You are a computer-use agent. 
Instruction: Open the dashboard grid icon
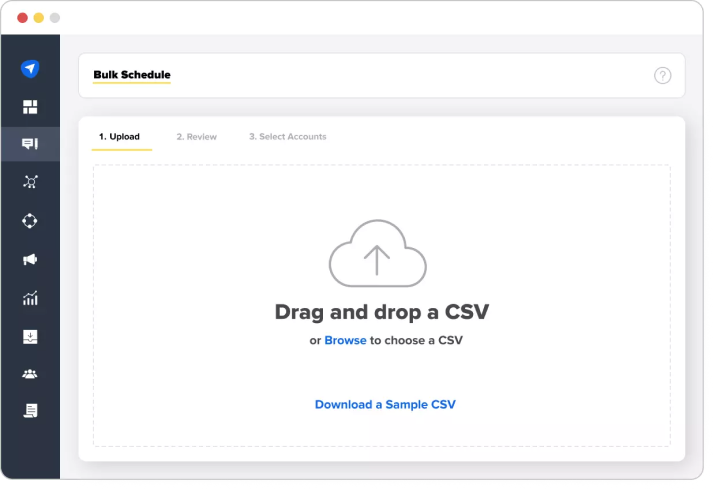(30, 107)
